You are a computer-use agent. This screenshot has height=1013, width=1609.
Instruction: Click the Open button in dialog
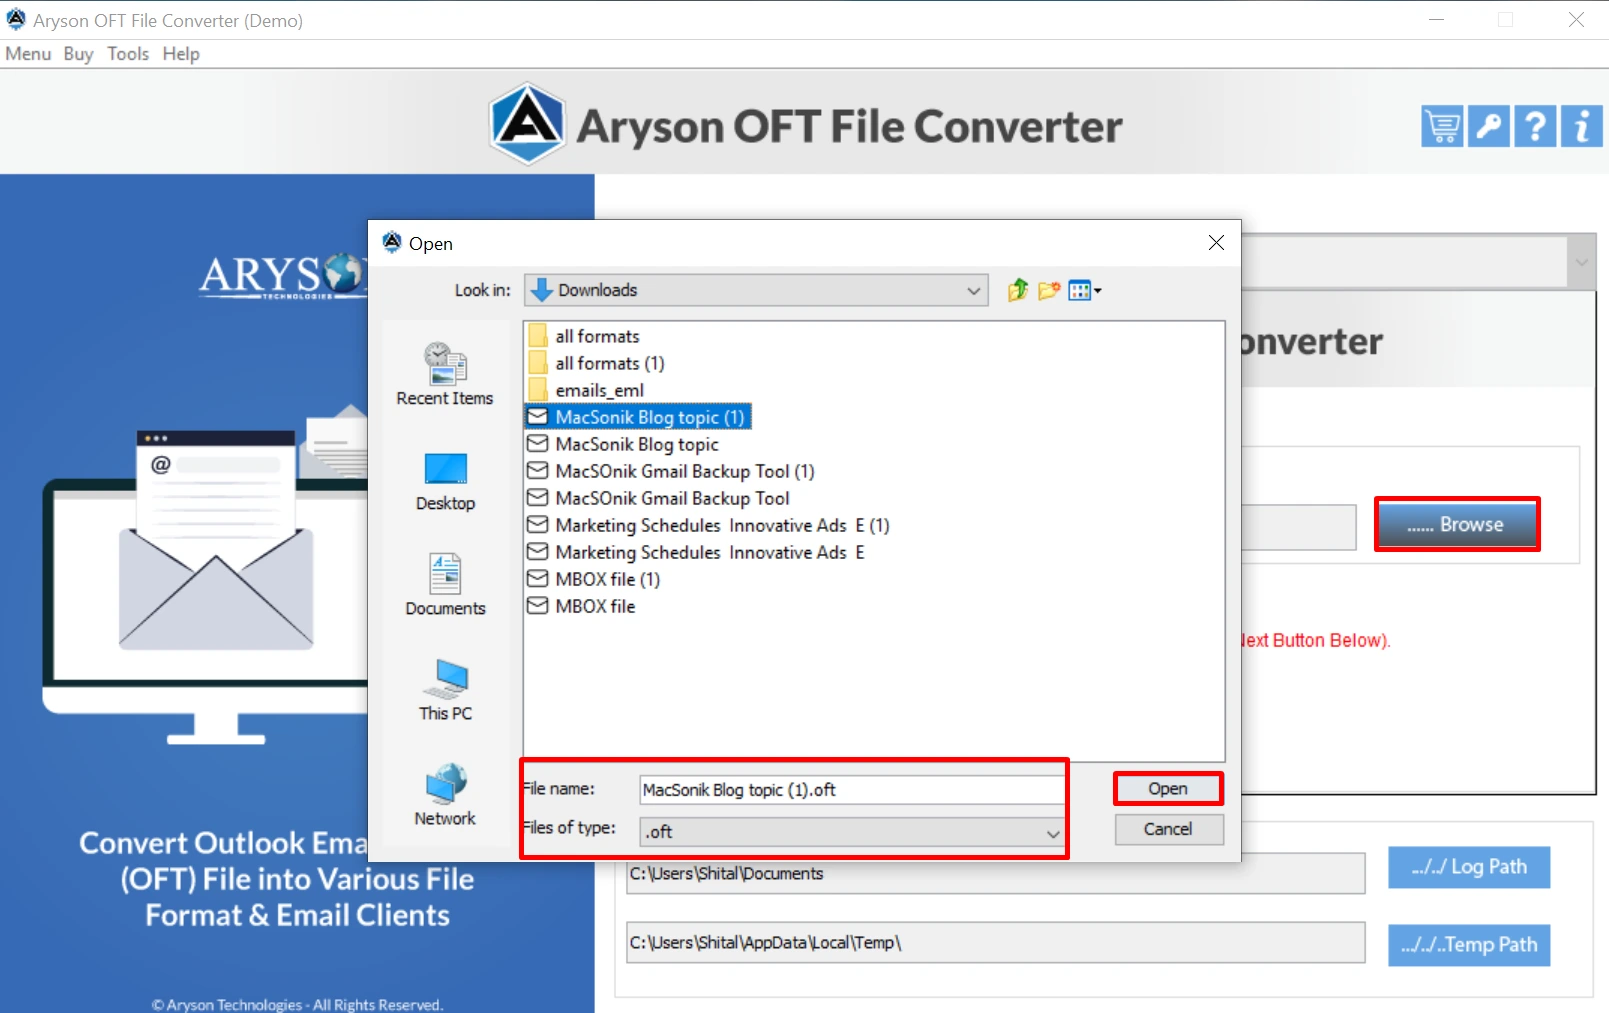pos(1168,789)
